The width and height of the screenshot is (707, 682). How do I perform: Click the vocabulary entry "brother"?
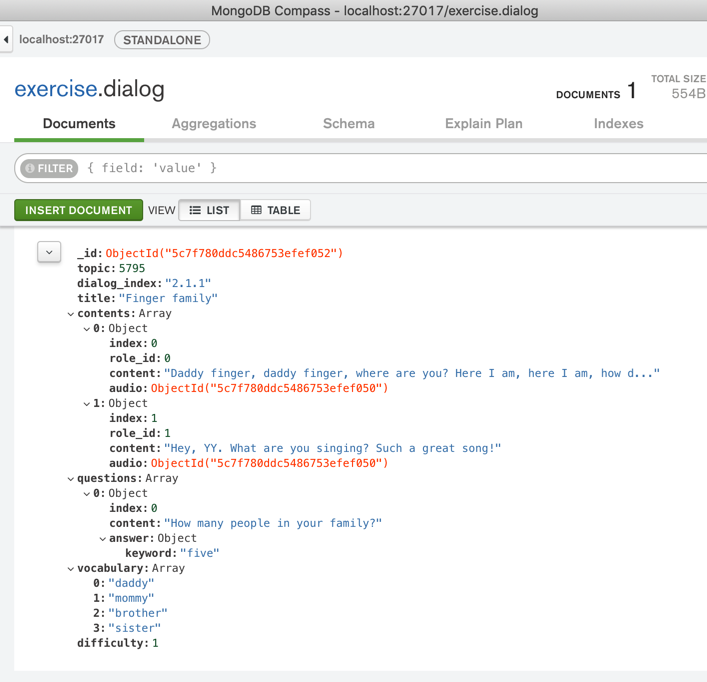coord(138,613)
